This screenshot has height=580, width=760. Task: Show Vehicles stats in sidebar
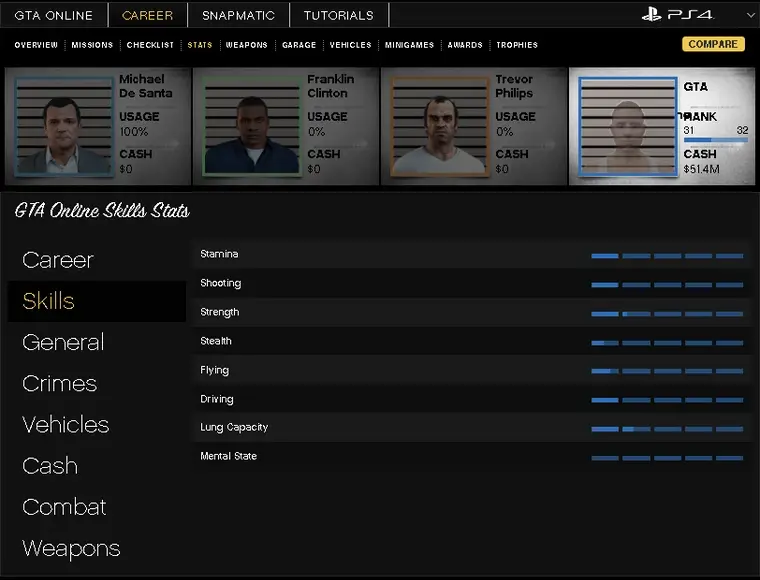pos(65,425)
